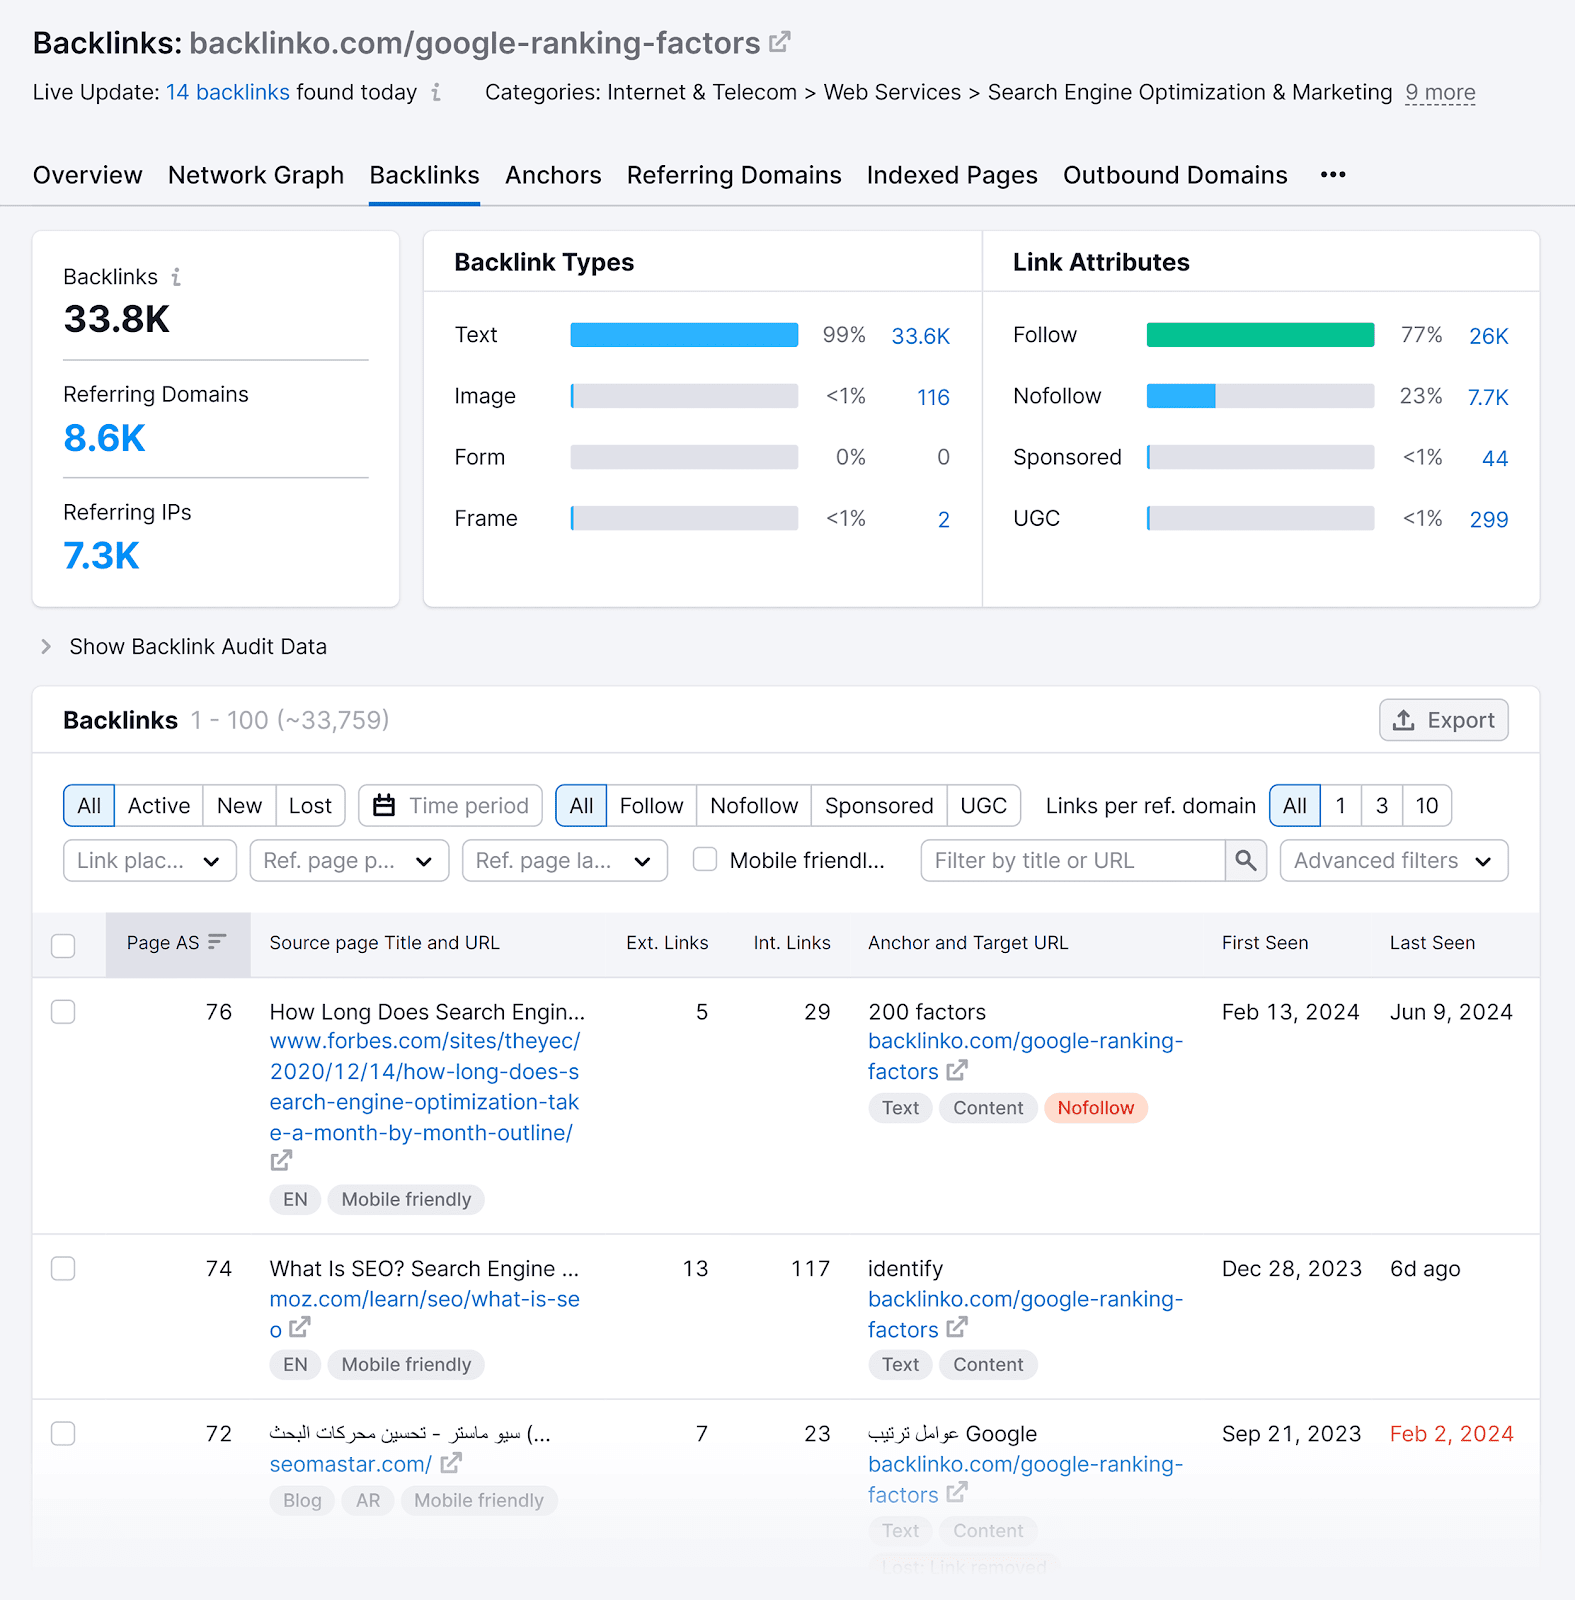Select the Active backlinks filter
Viewport: 1575px width, 1600px height.
click(x=159, y=806)
